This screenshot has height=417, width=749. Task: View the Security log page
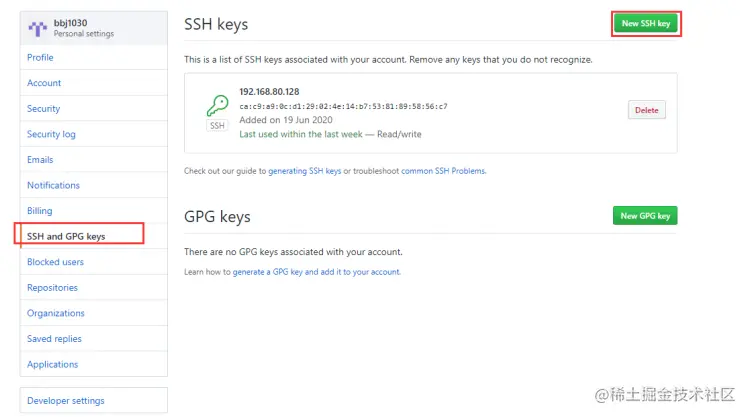(x=51, y=134)
